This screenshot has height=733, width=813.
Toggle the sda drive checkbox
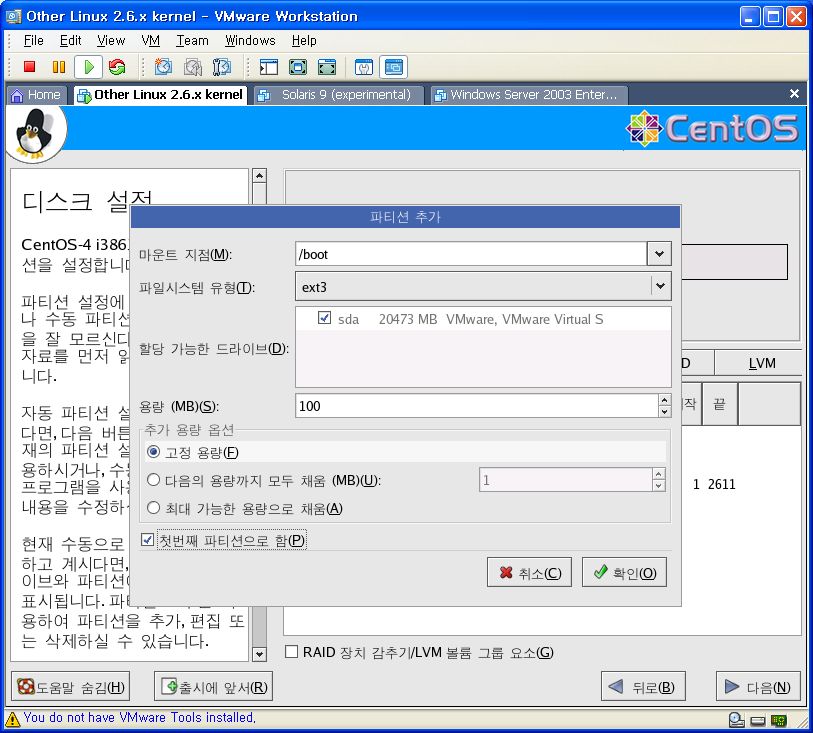click(x=324, y=318)
